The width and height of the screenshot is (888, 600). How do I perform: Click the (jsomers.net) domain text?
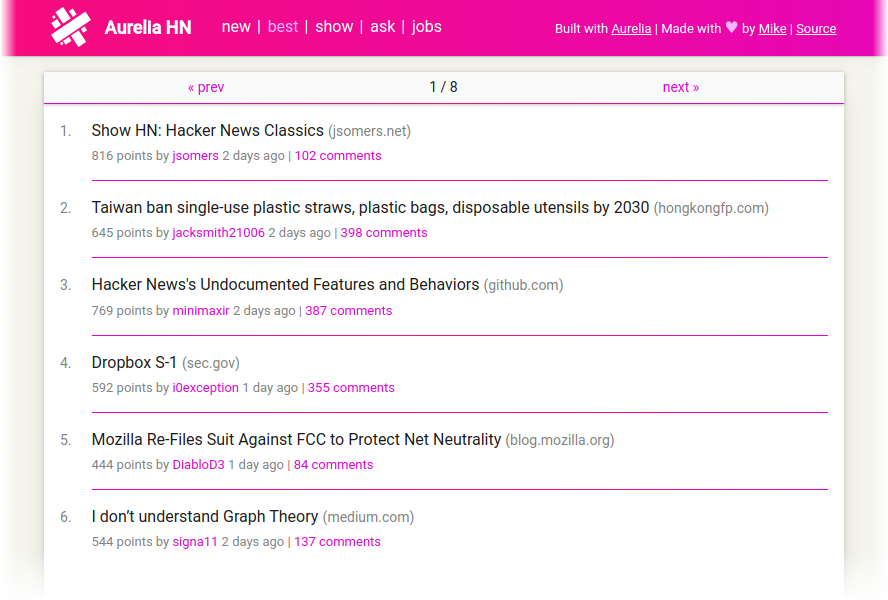tap(369, 131)
